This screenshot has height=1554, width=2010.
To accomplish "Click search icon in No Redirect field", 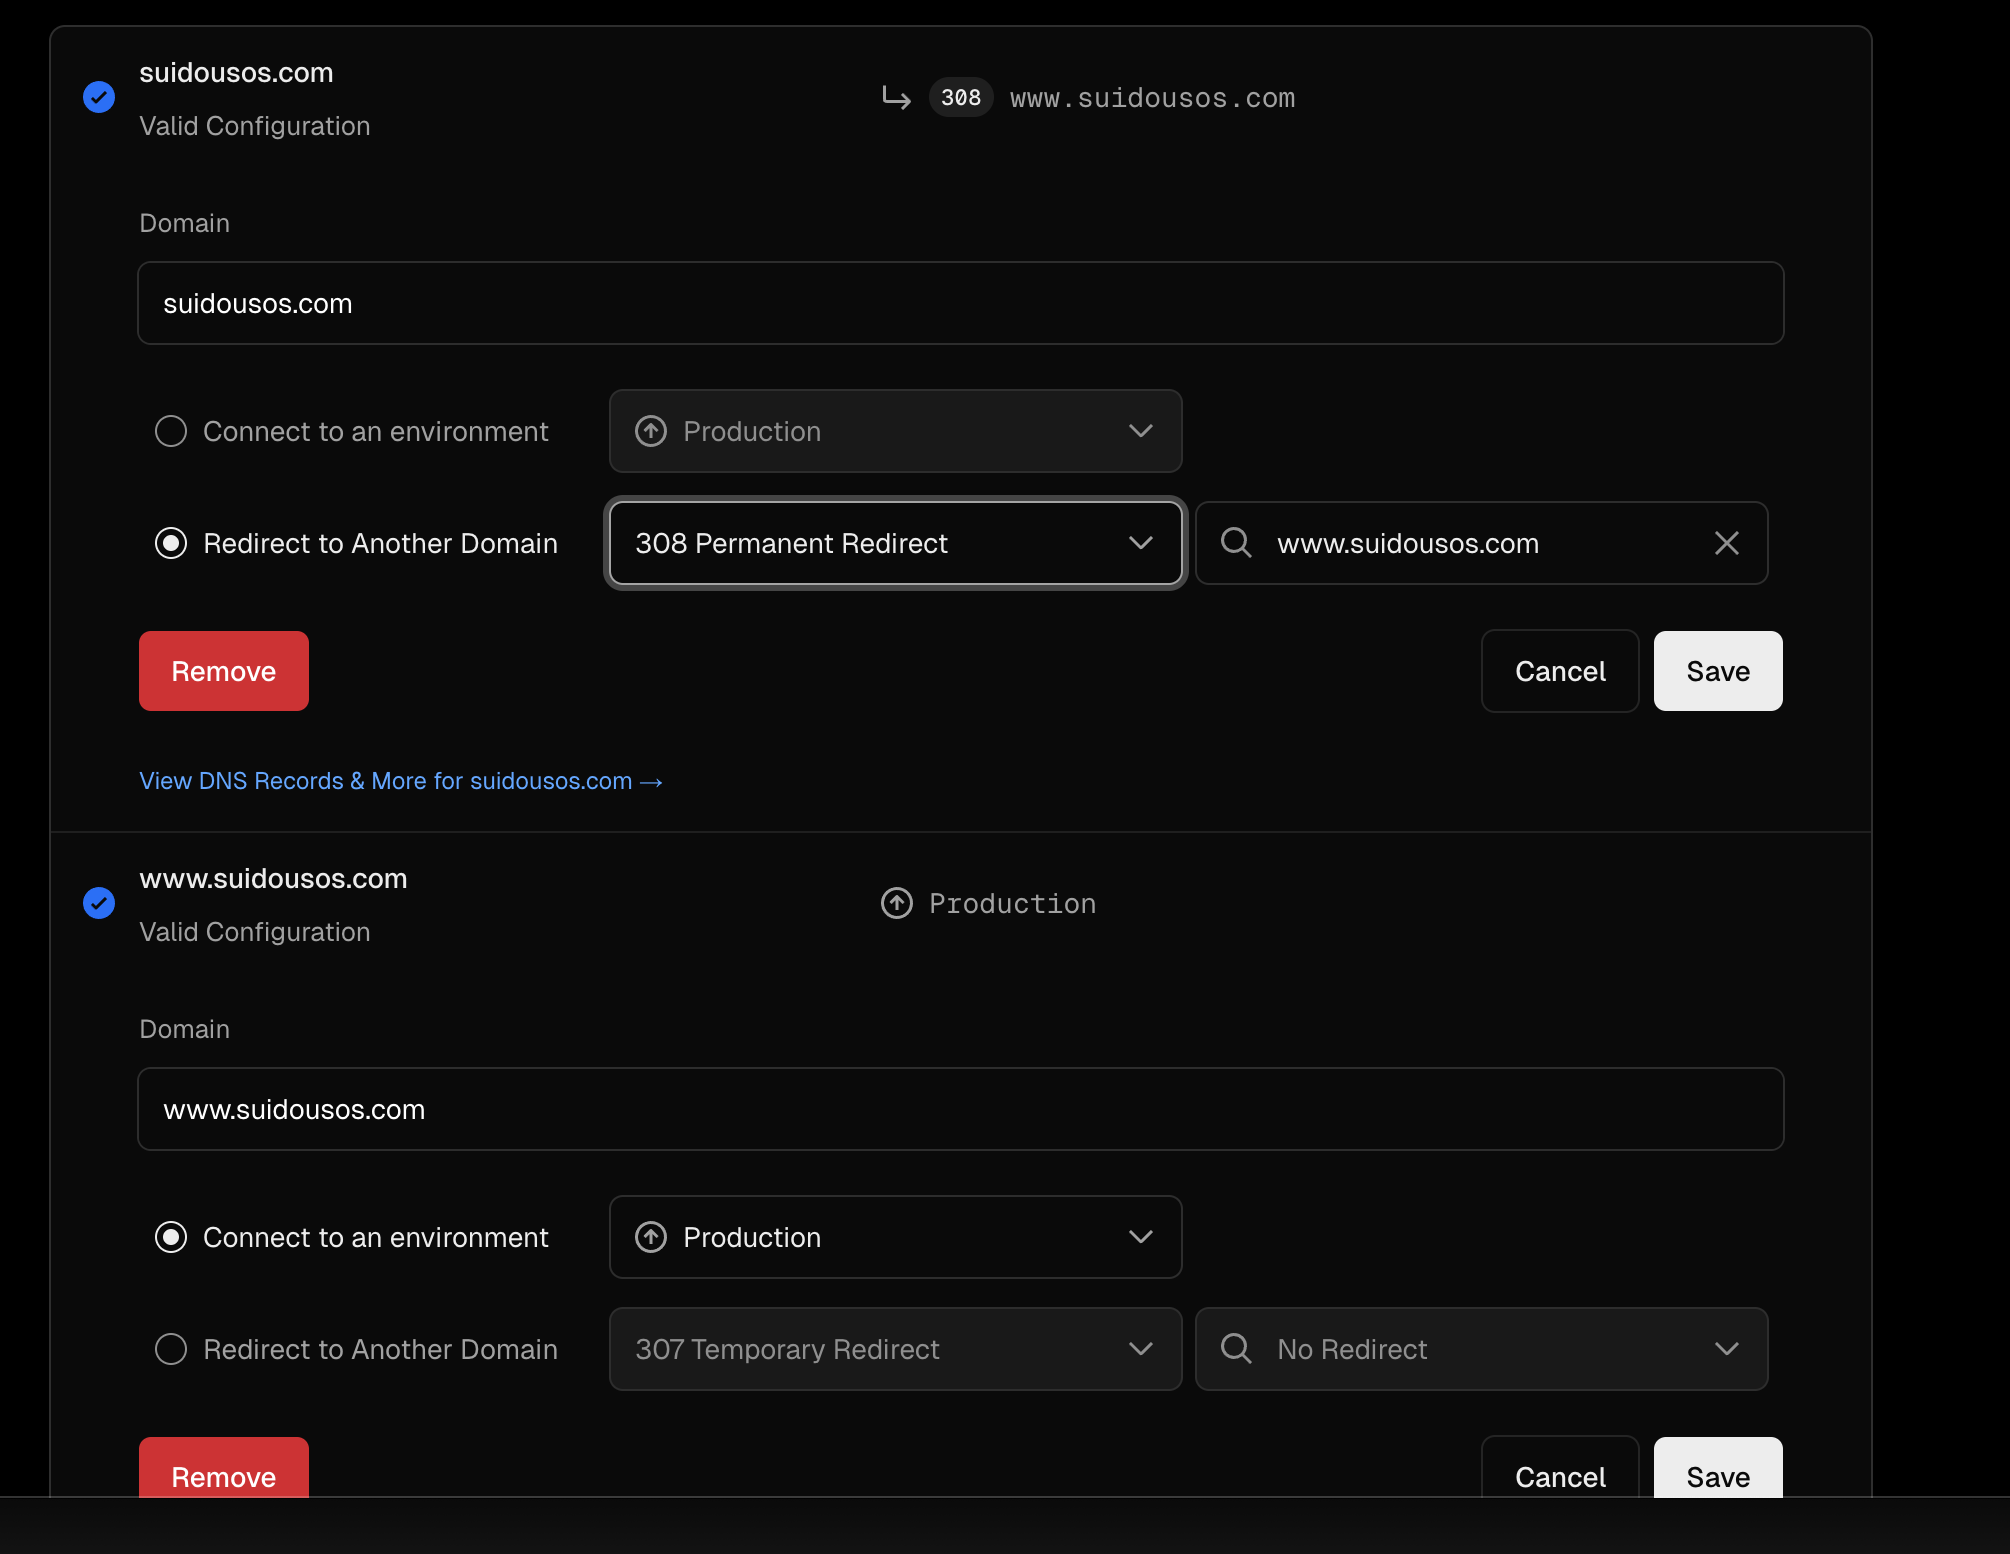I will [1236, 1349].
